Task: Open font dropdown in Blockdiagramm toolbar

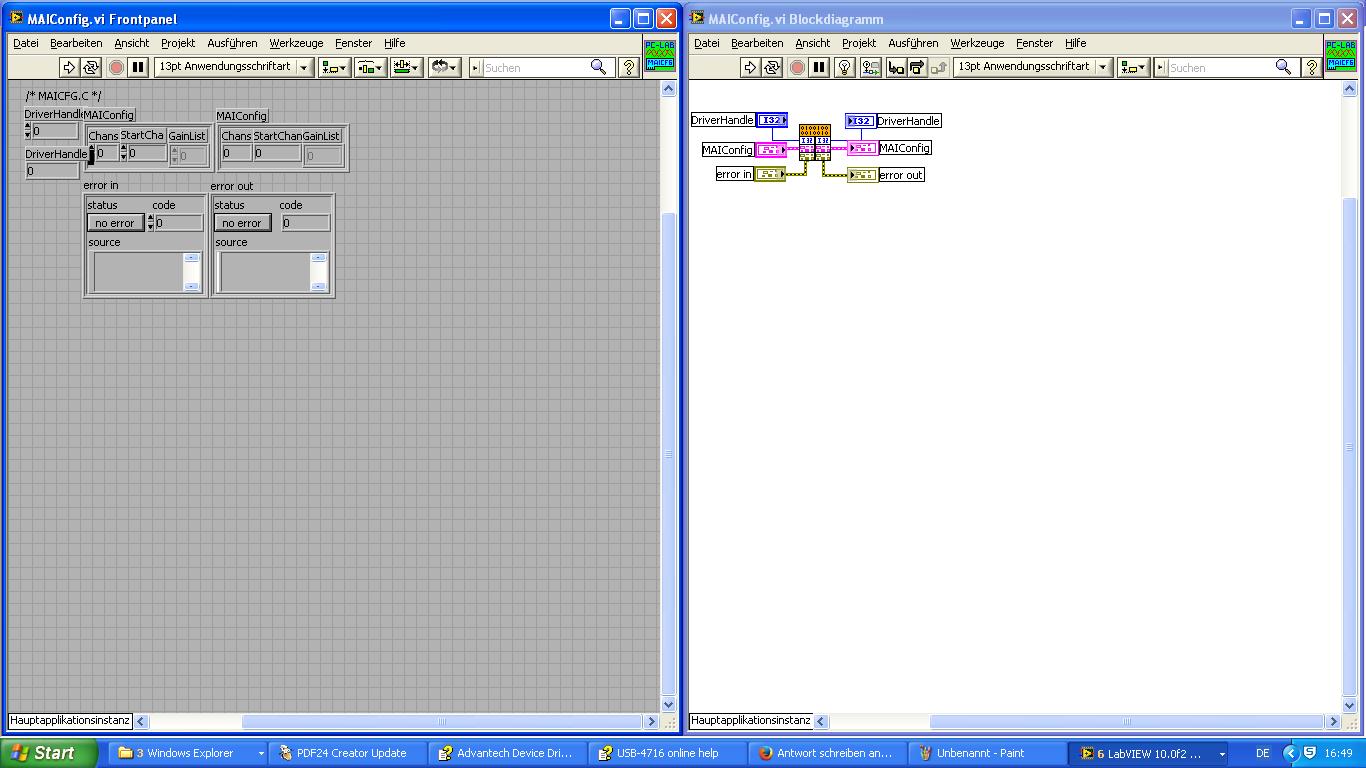Action: (1033, 67)
